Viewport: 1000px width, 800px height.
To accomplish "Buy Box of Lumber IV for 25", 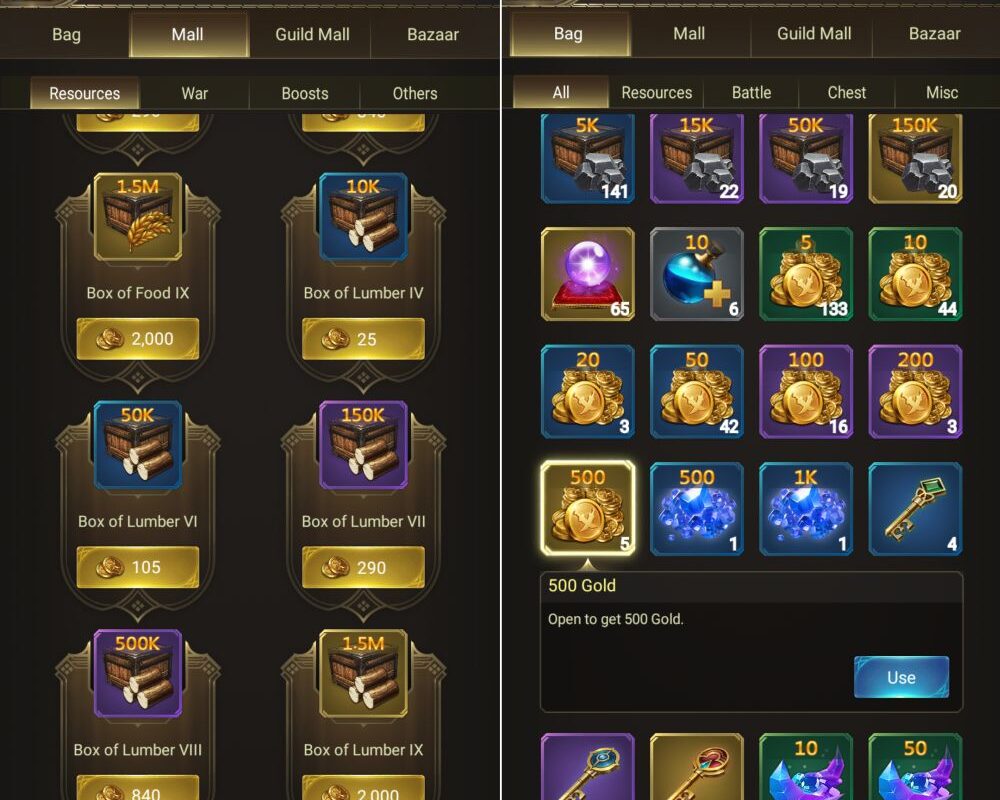I will click(363, 339).
